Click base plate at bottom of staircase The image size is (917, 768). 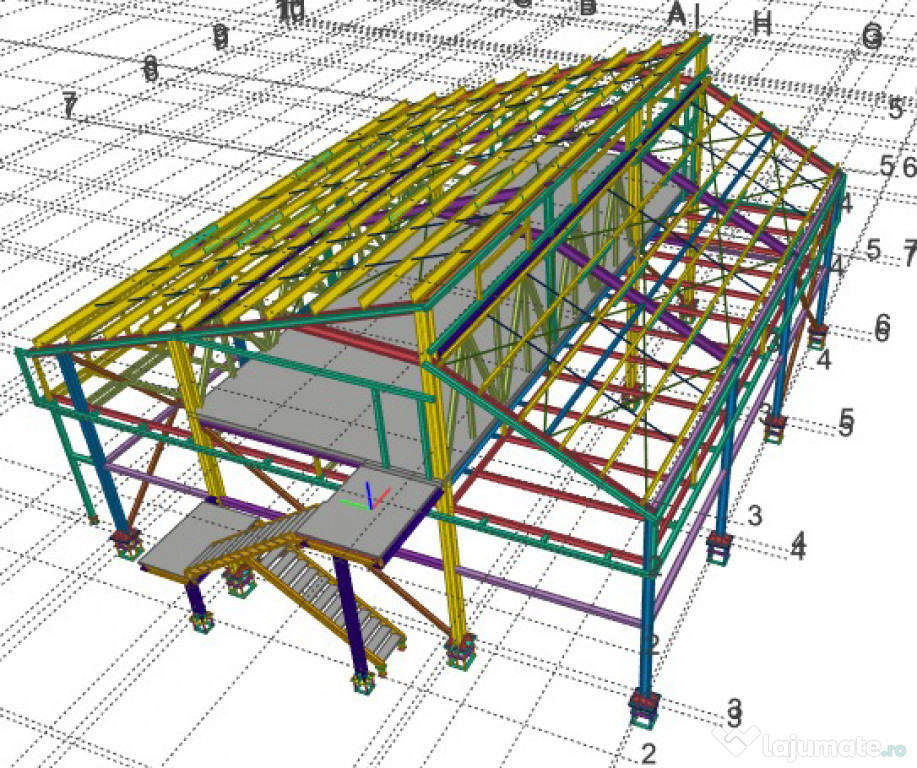click(x=366, y=683)
